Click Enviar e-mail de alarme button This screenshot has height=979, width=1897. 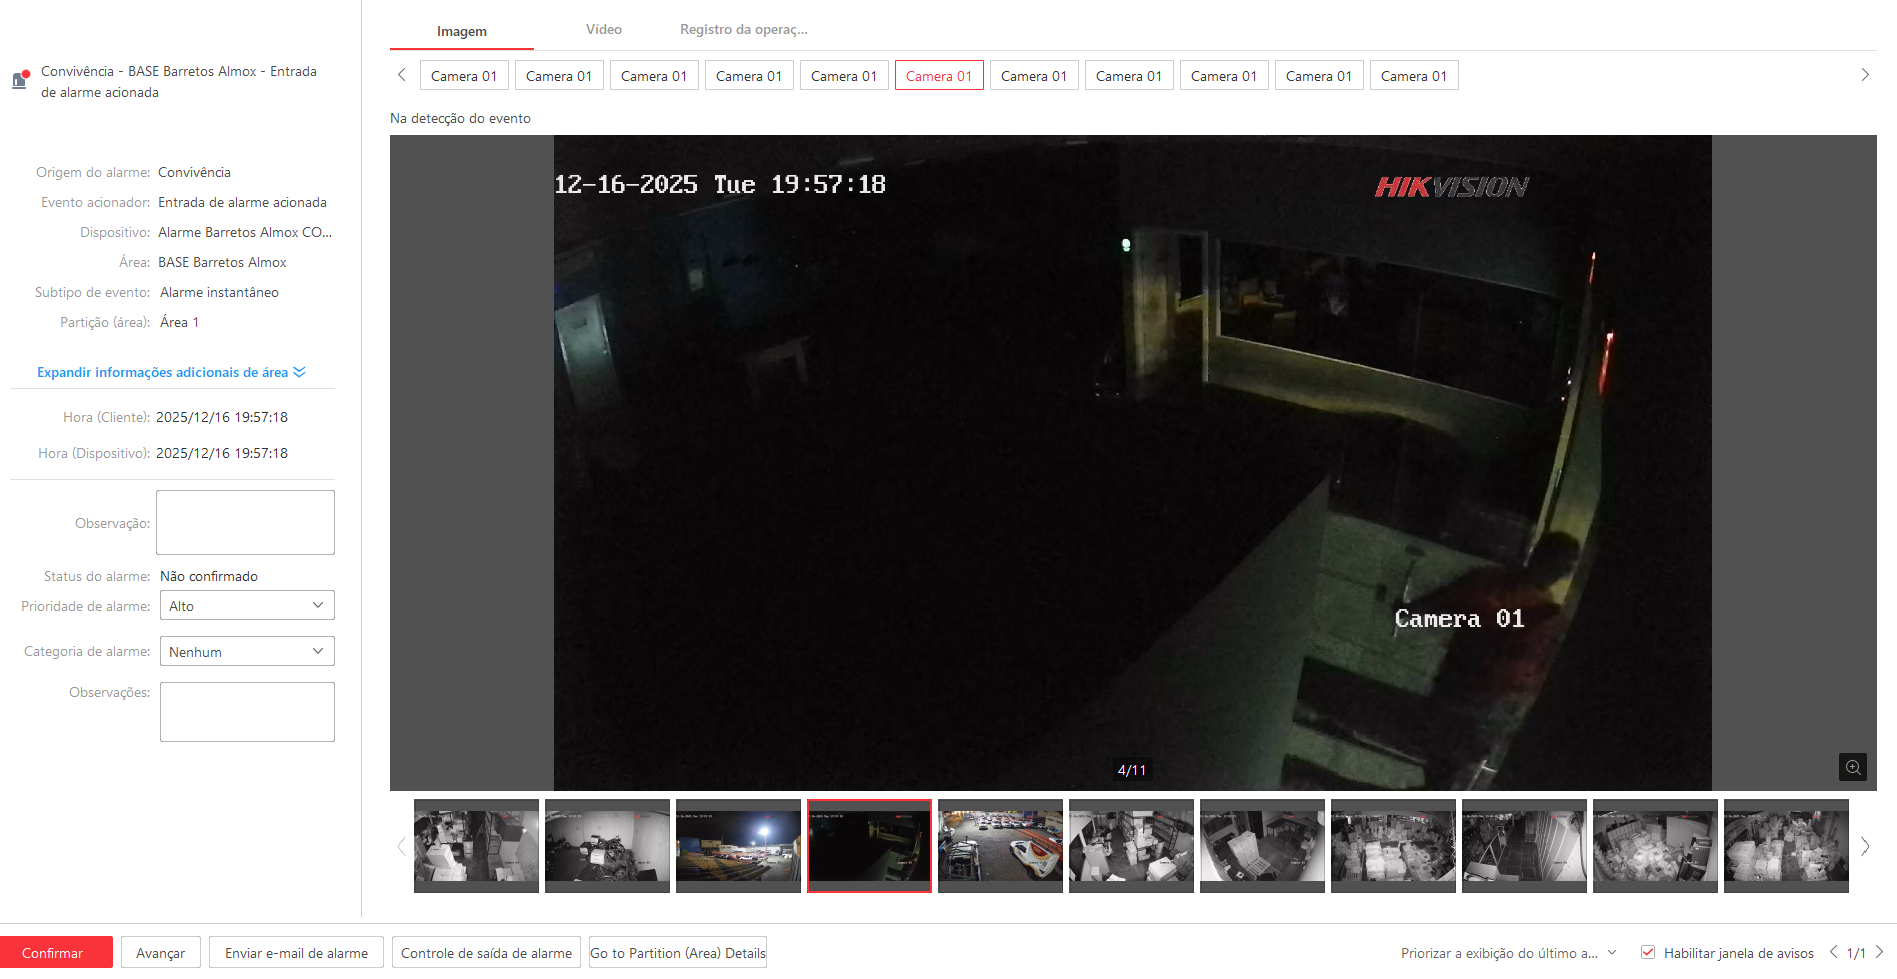click(x=296, y=953)
